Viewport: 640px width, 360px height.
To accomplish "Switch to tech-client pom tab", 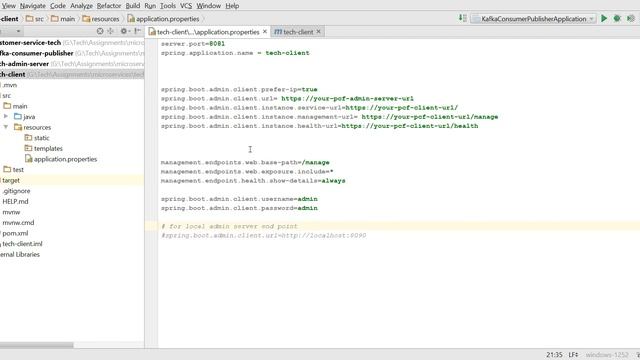I will click(298, 31).
